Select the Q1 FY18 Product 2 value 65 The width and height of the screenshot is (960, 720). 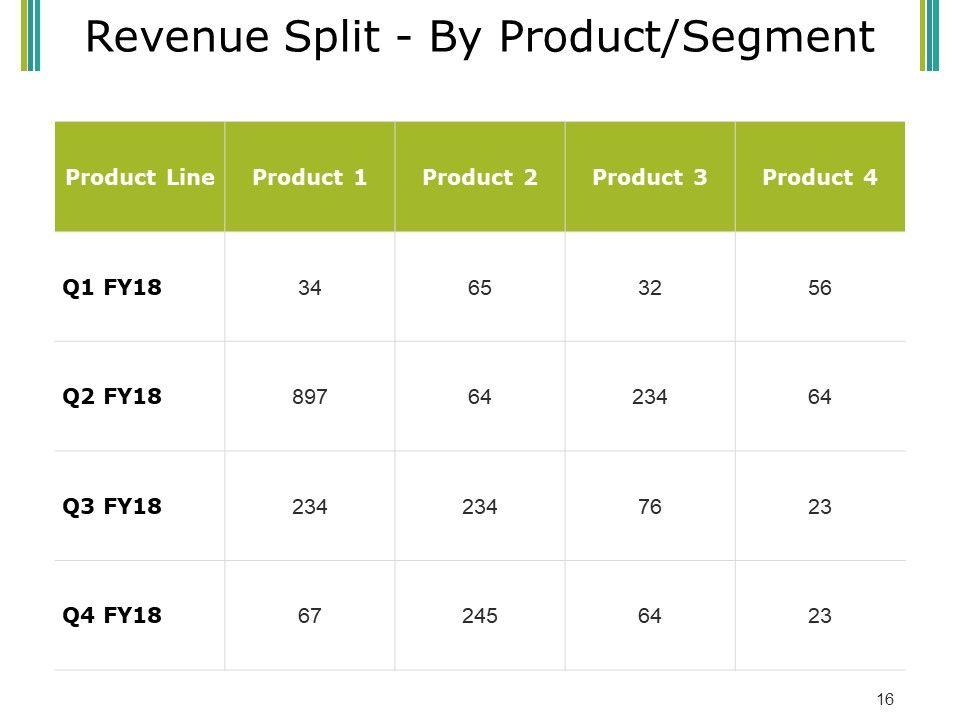pos(480,288)
